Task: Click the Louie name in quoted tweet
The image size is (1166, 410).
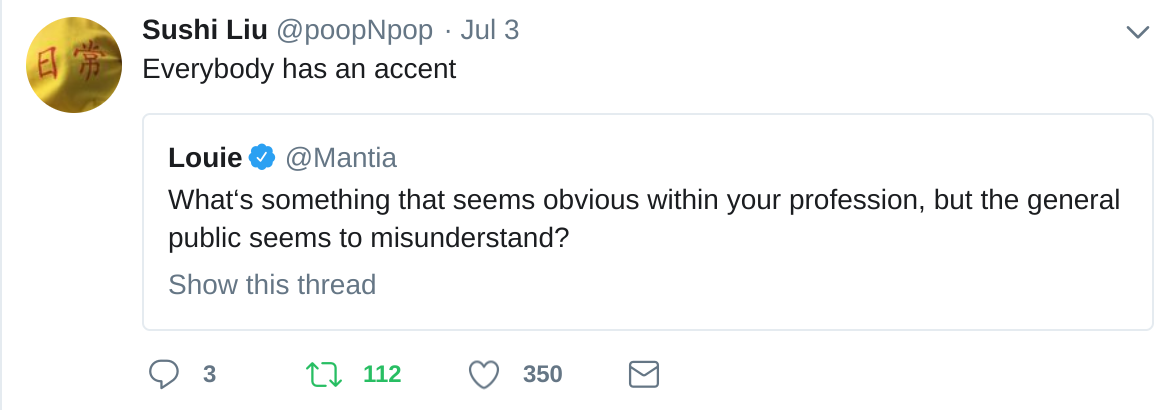Action: tap(205, 157)
